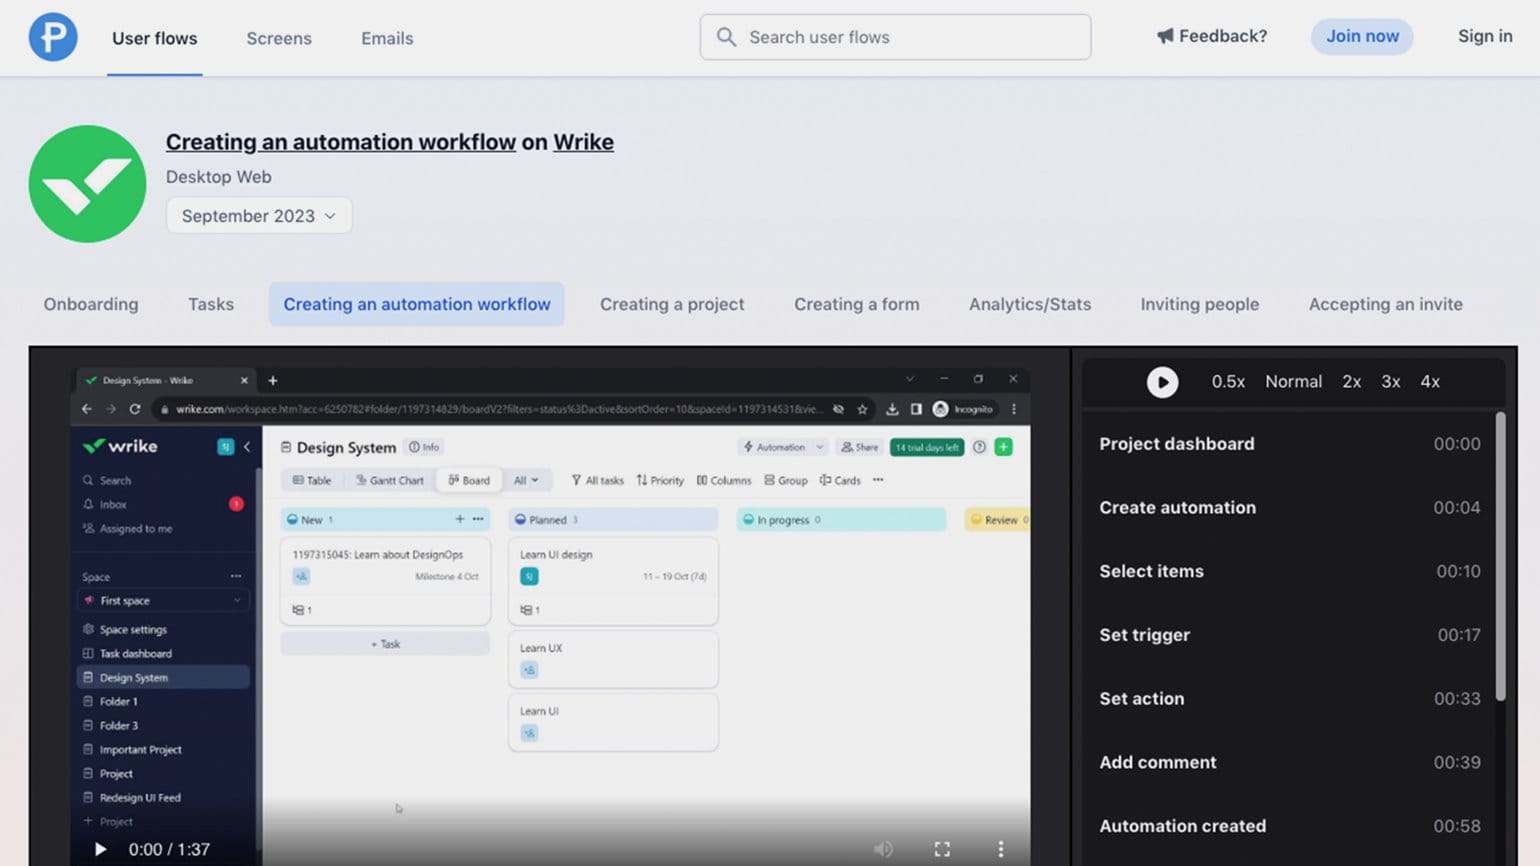Select the Onboarding flow tab

click(91, 304)
